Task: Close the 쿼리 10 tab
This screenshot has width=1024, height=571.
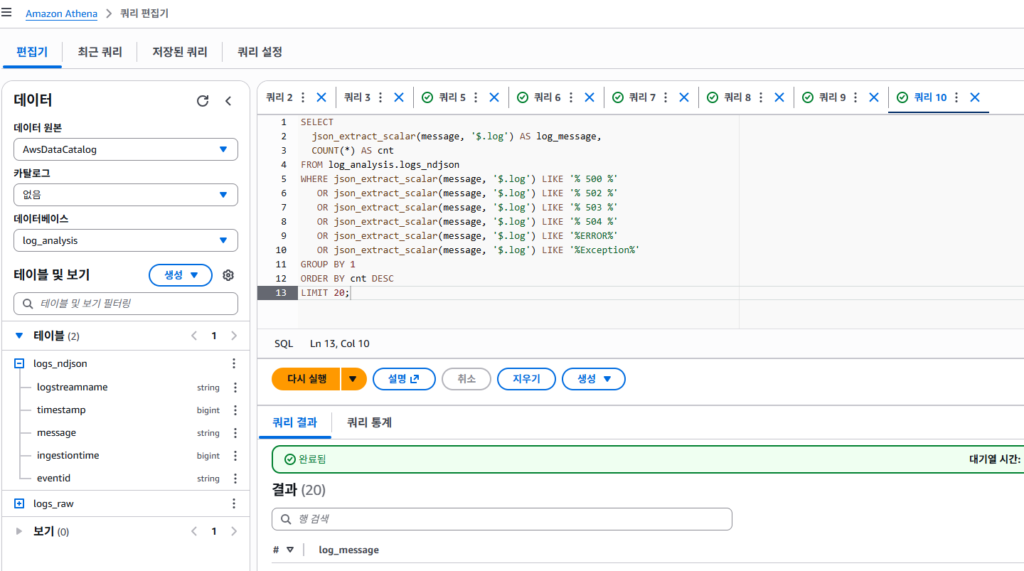Action: 974,97
